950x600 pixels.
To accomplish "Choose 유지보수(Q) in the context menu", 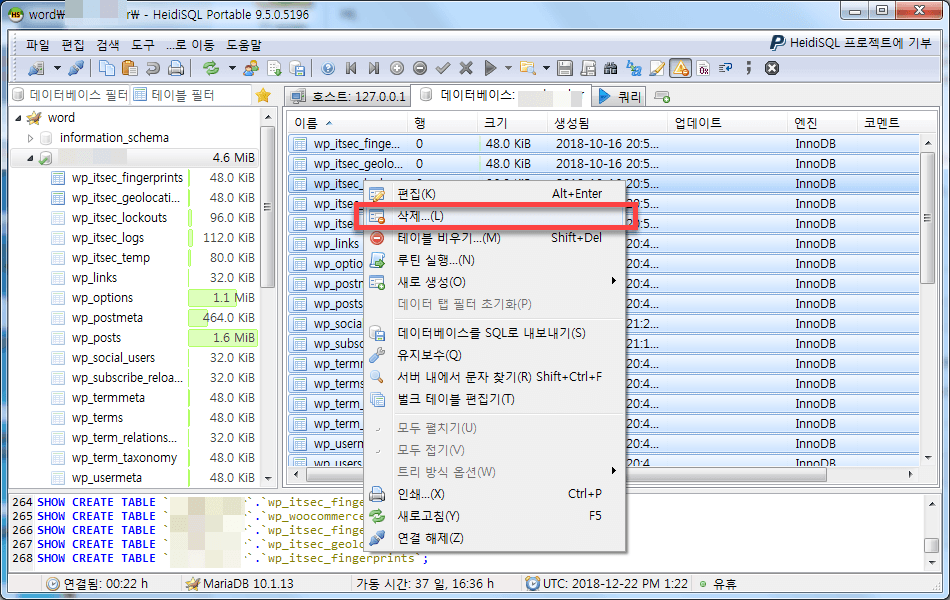I will pos(494,355).
